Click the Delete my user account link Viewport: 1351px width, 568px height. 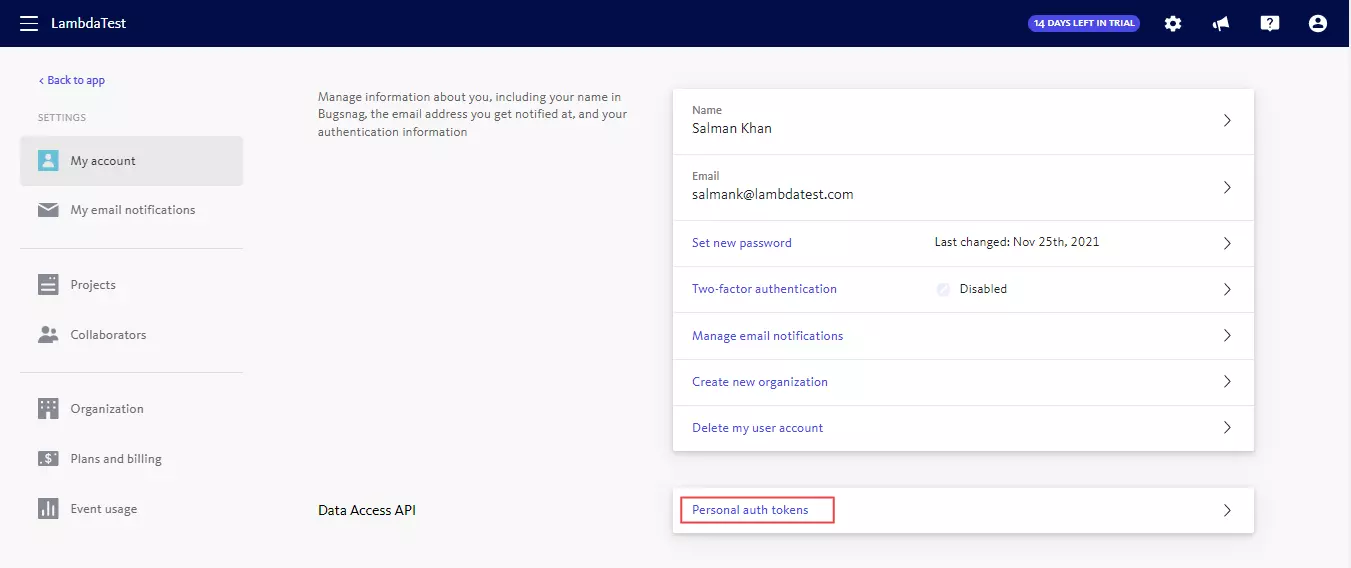757,428
